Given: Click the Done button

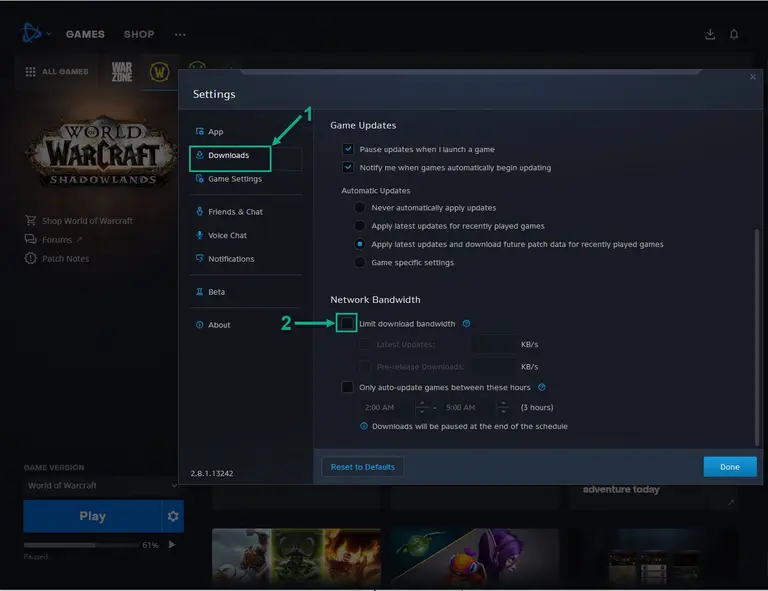Looking at the screenshot, I should pos(730,467).
